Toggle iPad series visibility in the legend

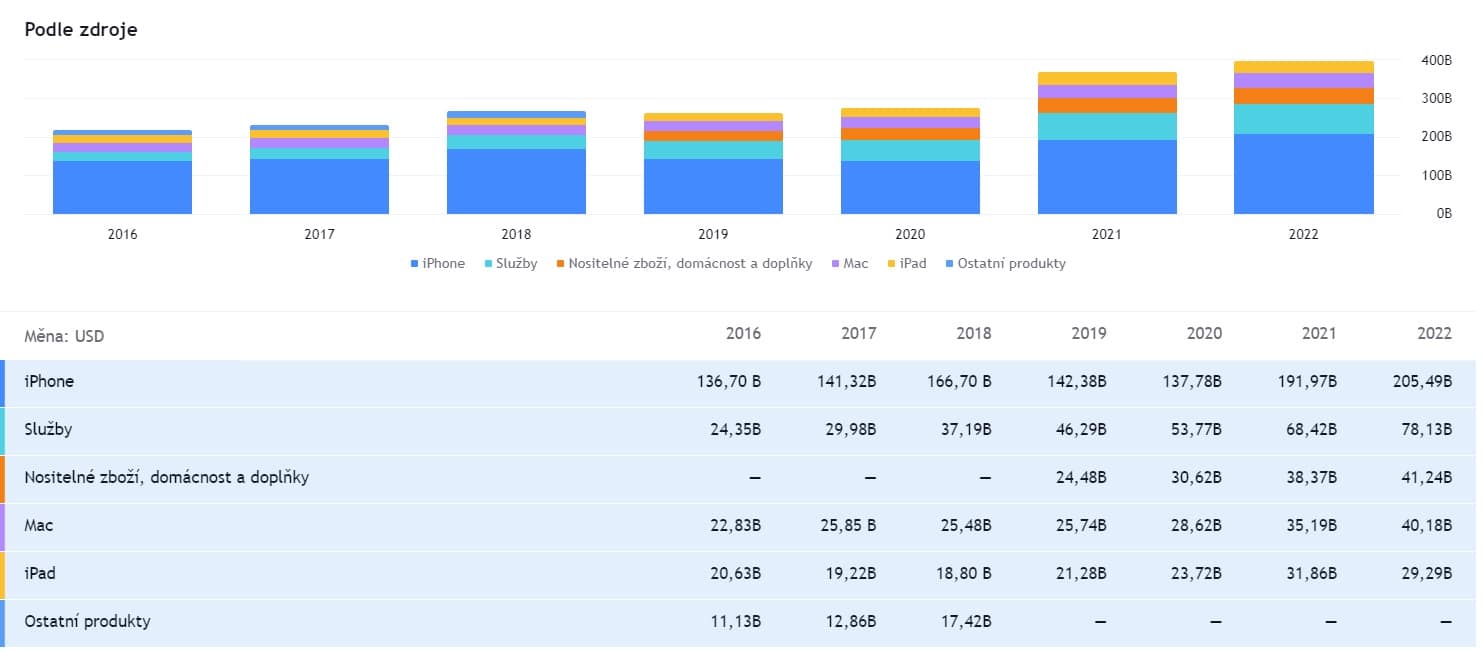906,263
